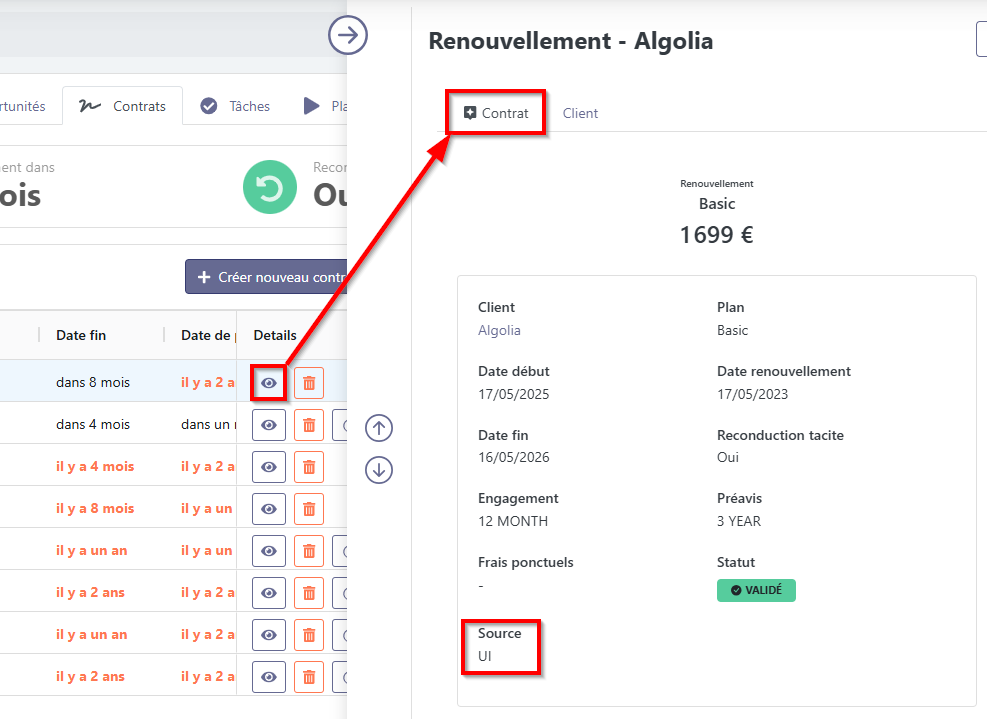Click the green renewal circular arrow icon
Image resolution: width=987 pixels, height=719 pixels.
tap(270, 187)
